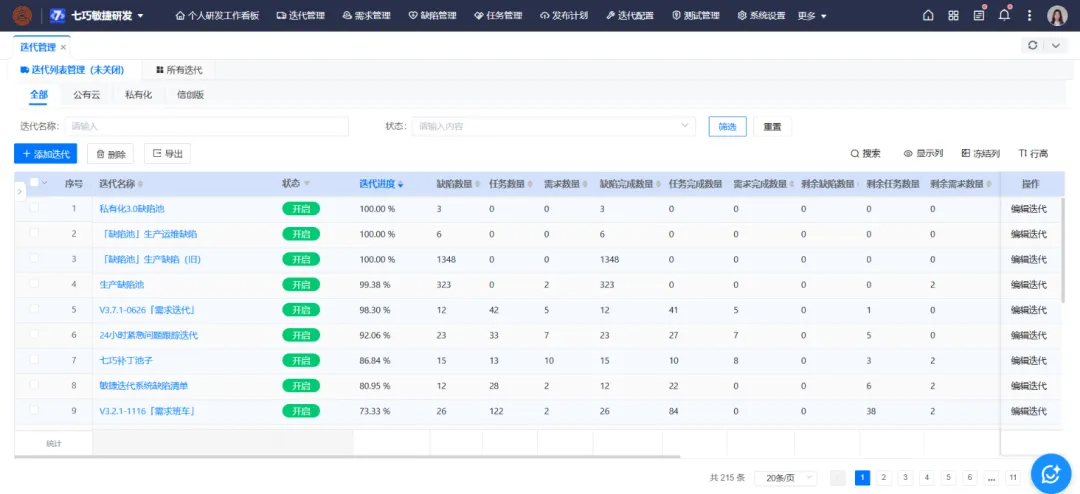Open the apps grid icon

coord(953,16)
